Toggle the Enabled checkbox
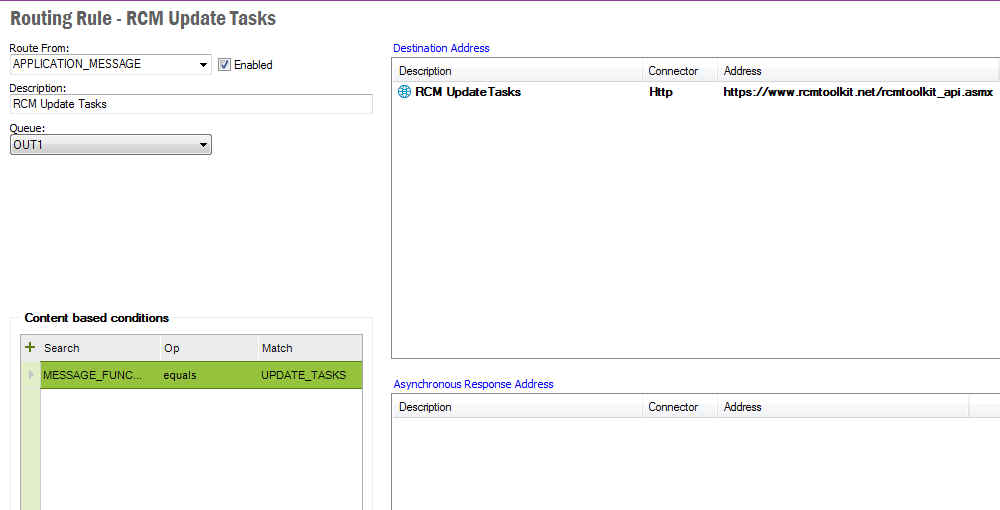This screenshot has width=1000, height=510. tap(225, 64)
